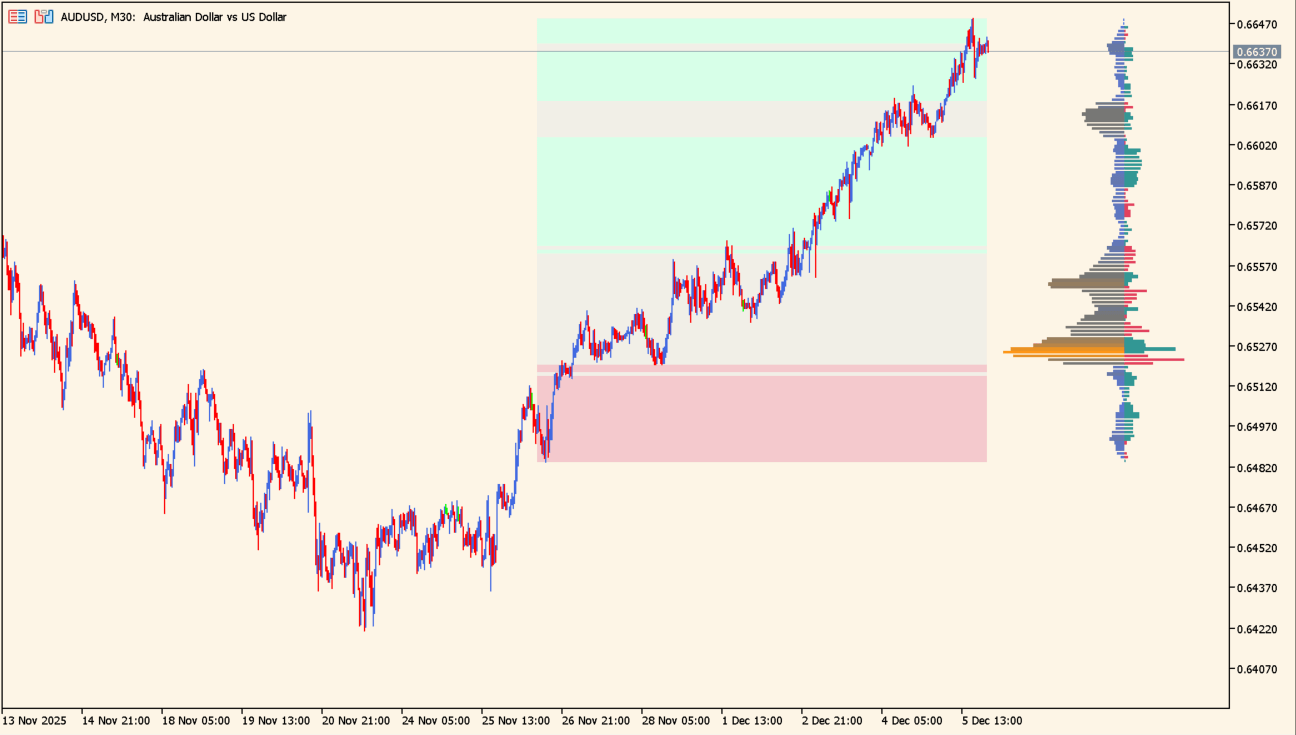Select the 1 Dec 13:00 time label
This screenshot has width=1296, height=735.
click(752, 720)
